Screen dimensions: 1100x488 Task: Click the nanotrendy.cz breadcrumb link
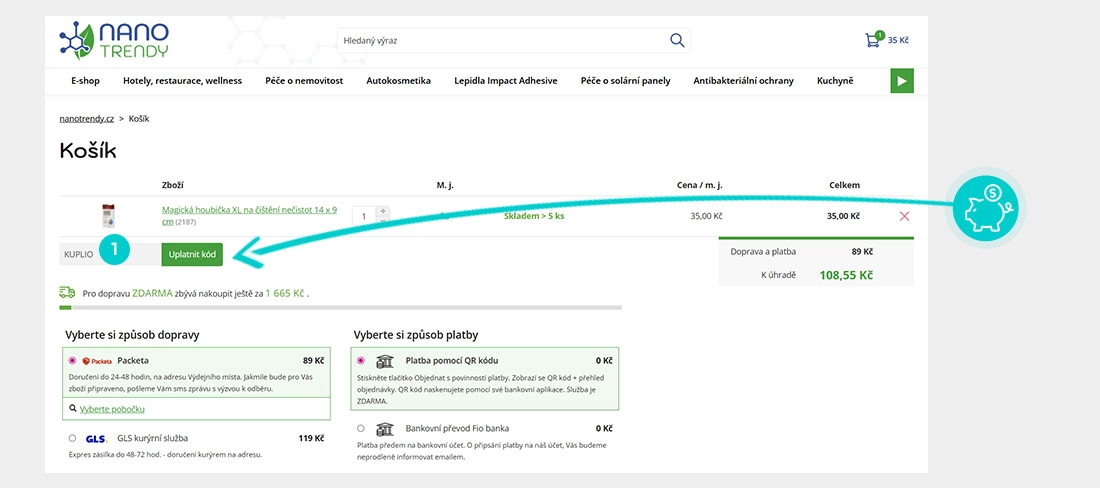87,118
